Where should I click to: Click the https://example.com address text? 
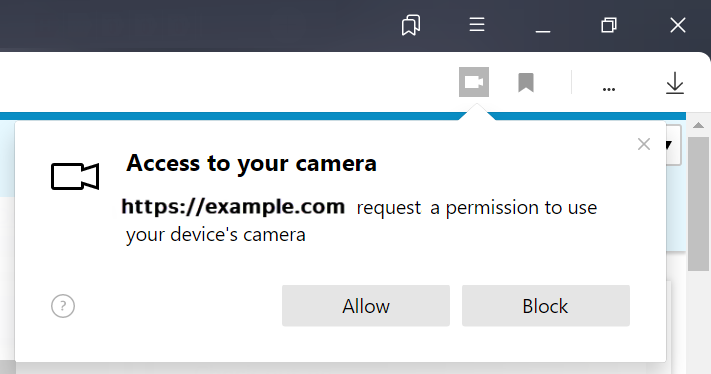click(233, 207)
